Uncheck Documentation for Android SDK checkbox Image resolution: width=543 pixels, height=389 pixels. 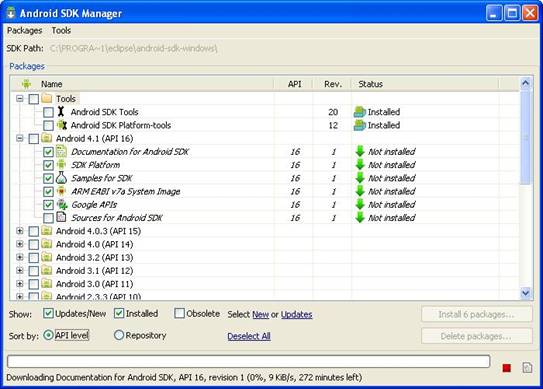48,152
